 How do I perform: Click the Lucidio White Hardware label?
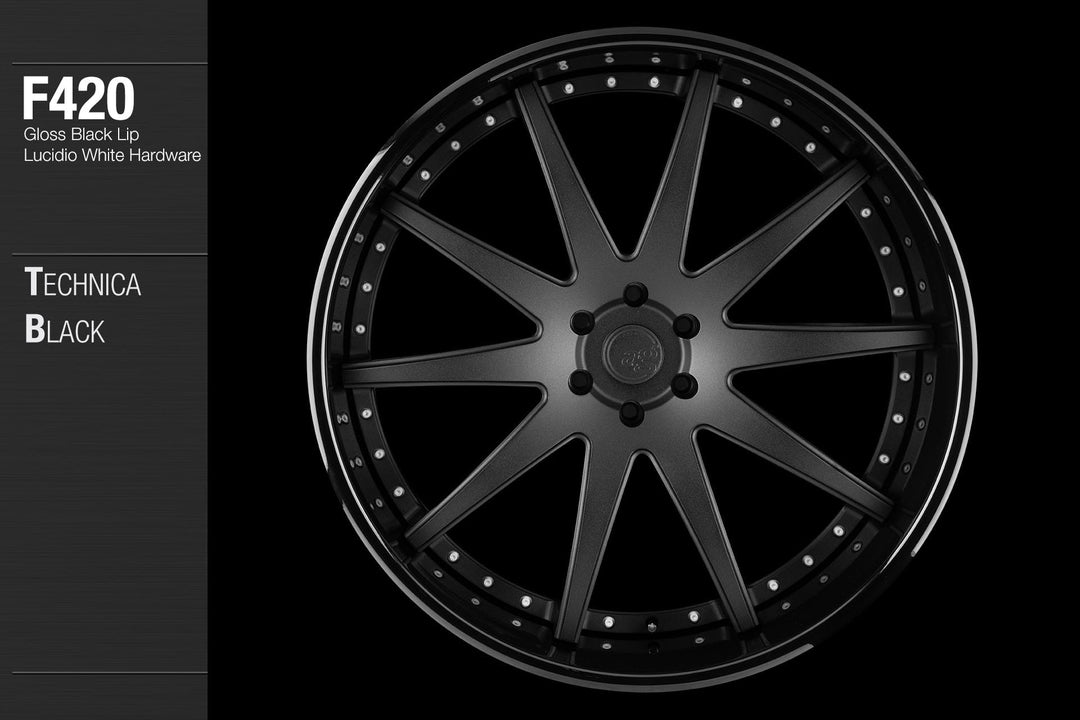[x=112, y=155]
